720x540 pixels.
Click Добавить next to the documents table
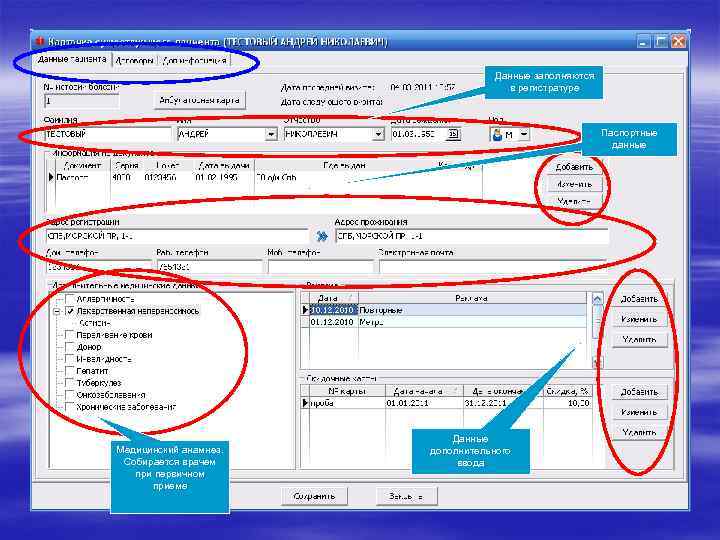click(x=574, y=167)
